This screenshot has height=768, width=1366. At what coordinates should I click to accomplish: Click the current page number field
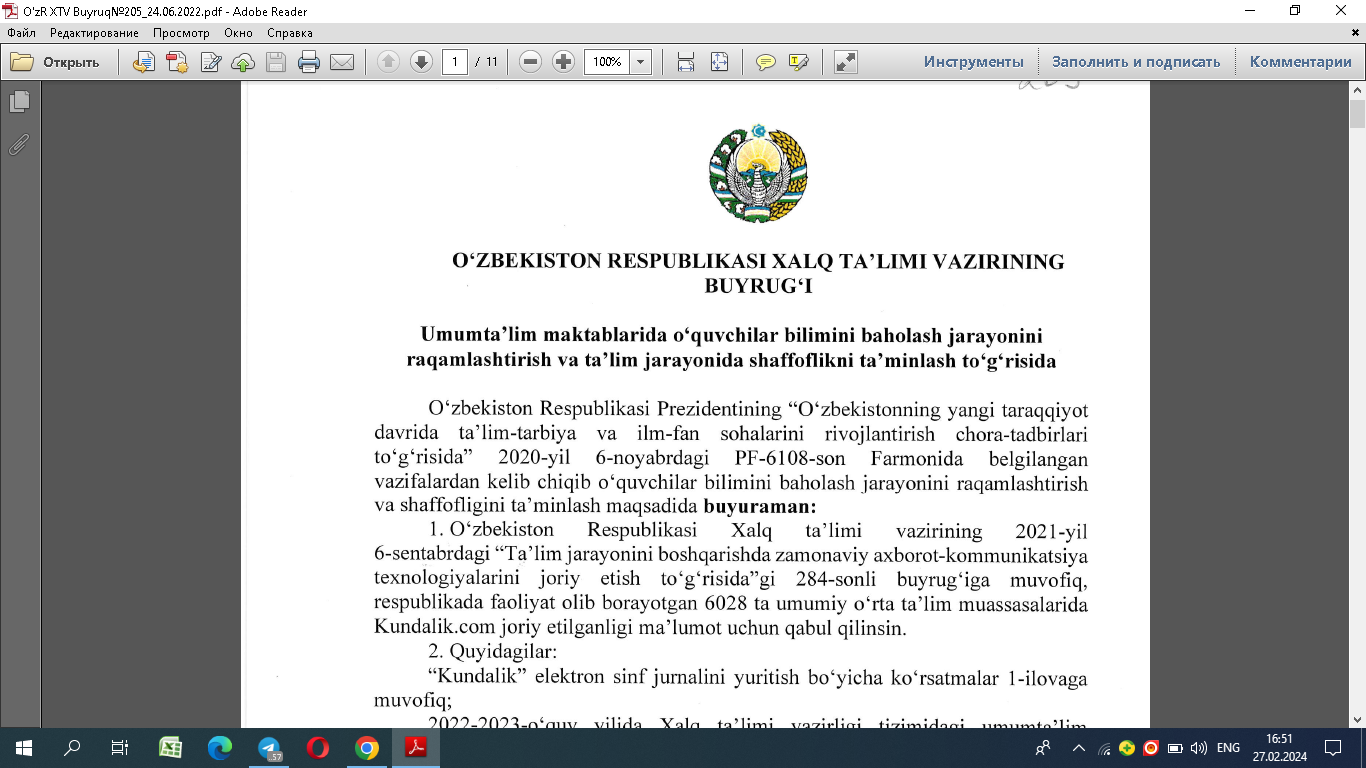(455, 62)
